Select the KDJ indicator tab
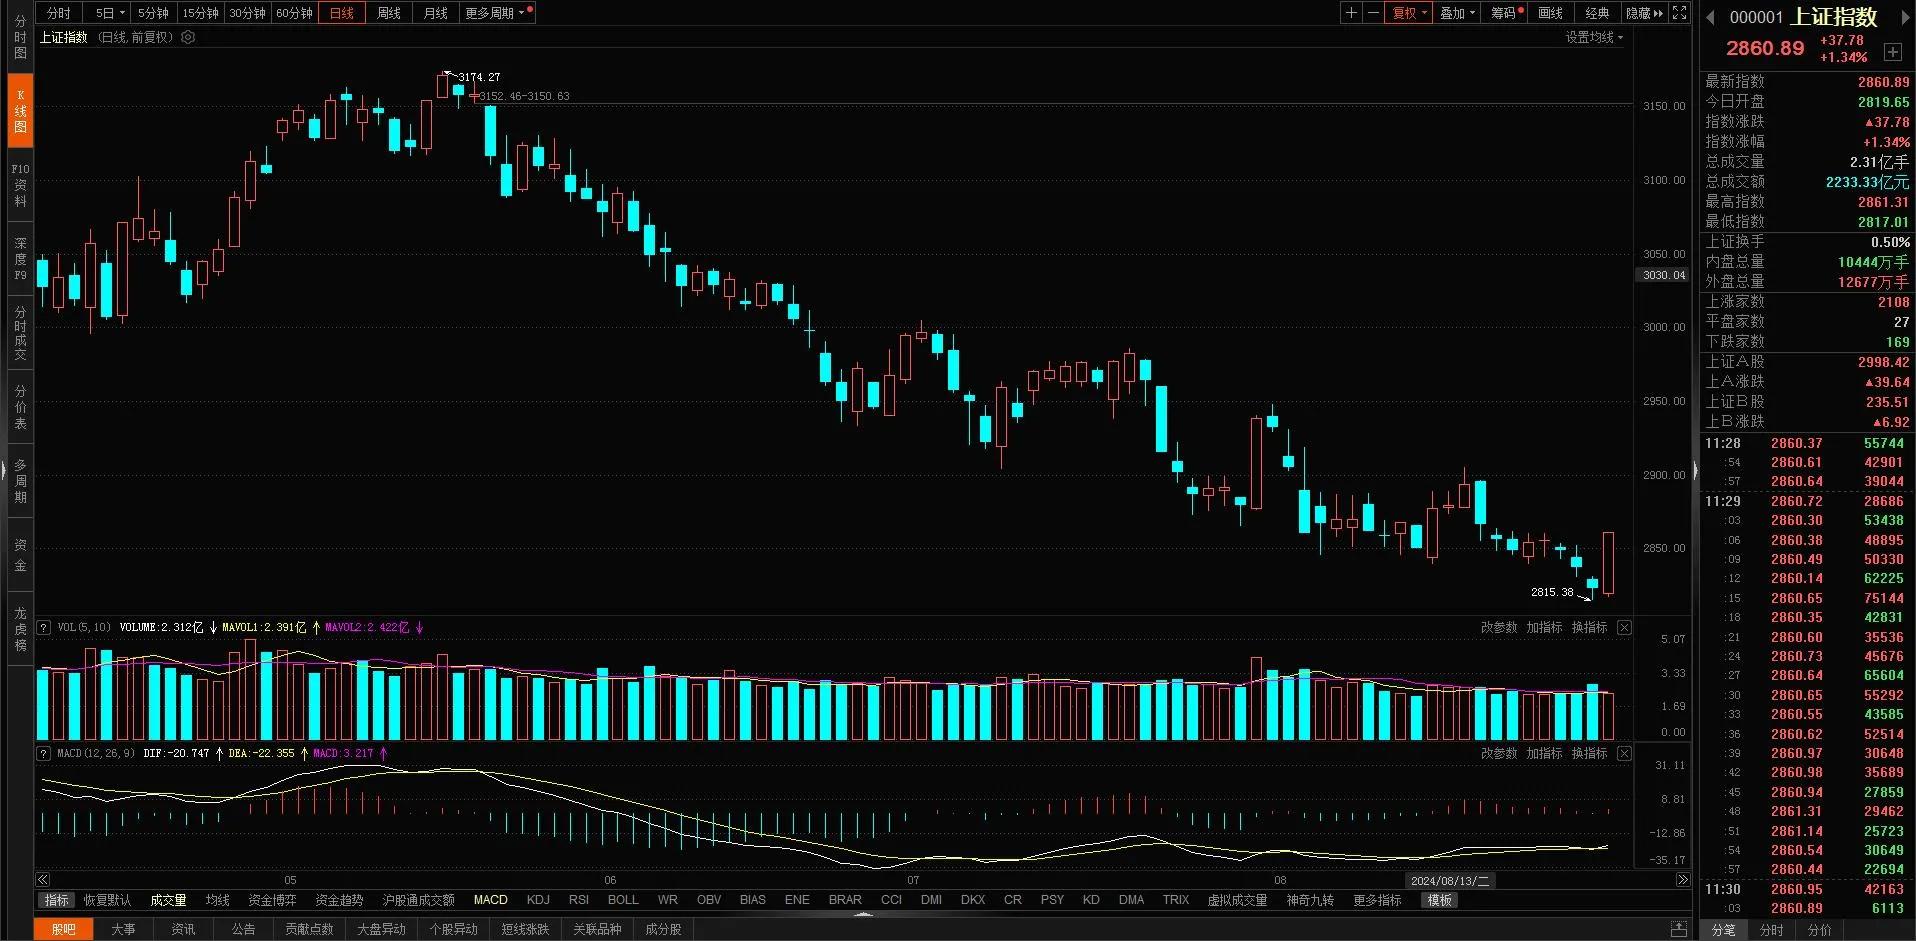The height and width of the screenshot is (941, 1916). 538,900
